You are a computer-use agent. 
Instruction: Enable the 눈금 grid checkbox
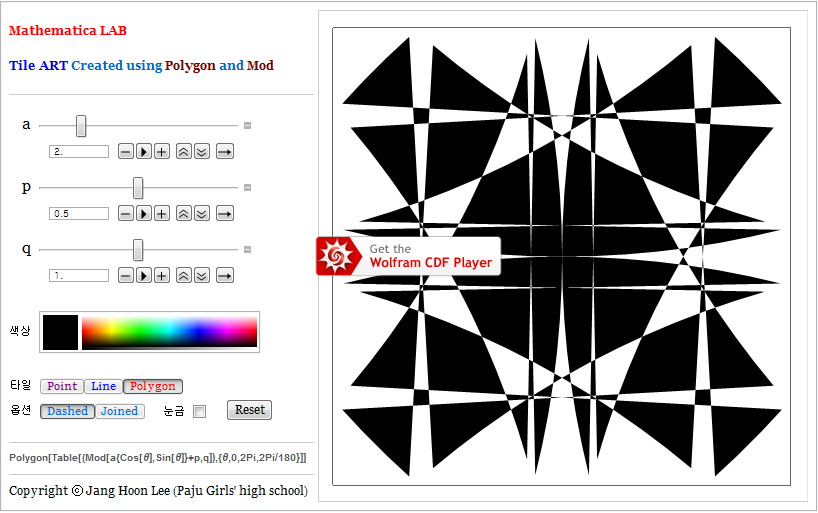pos(199,411)
